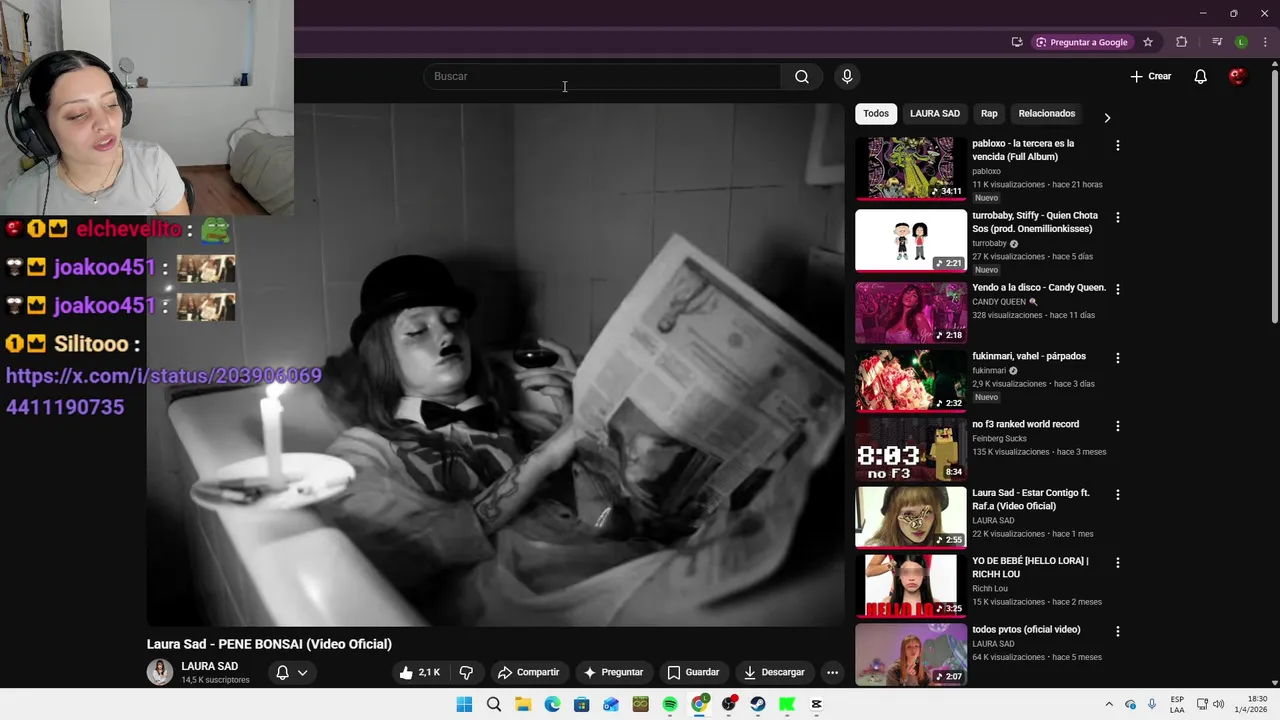Open Microsoft Edge from taskbar
Screen dimensions: 1280x720
[552, 704]
